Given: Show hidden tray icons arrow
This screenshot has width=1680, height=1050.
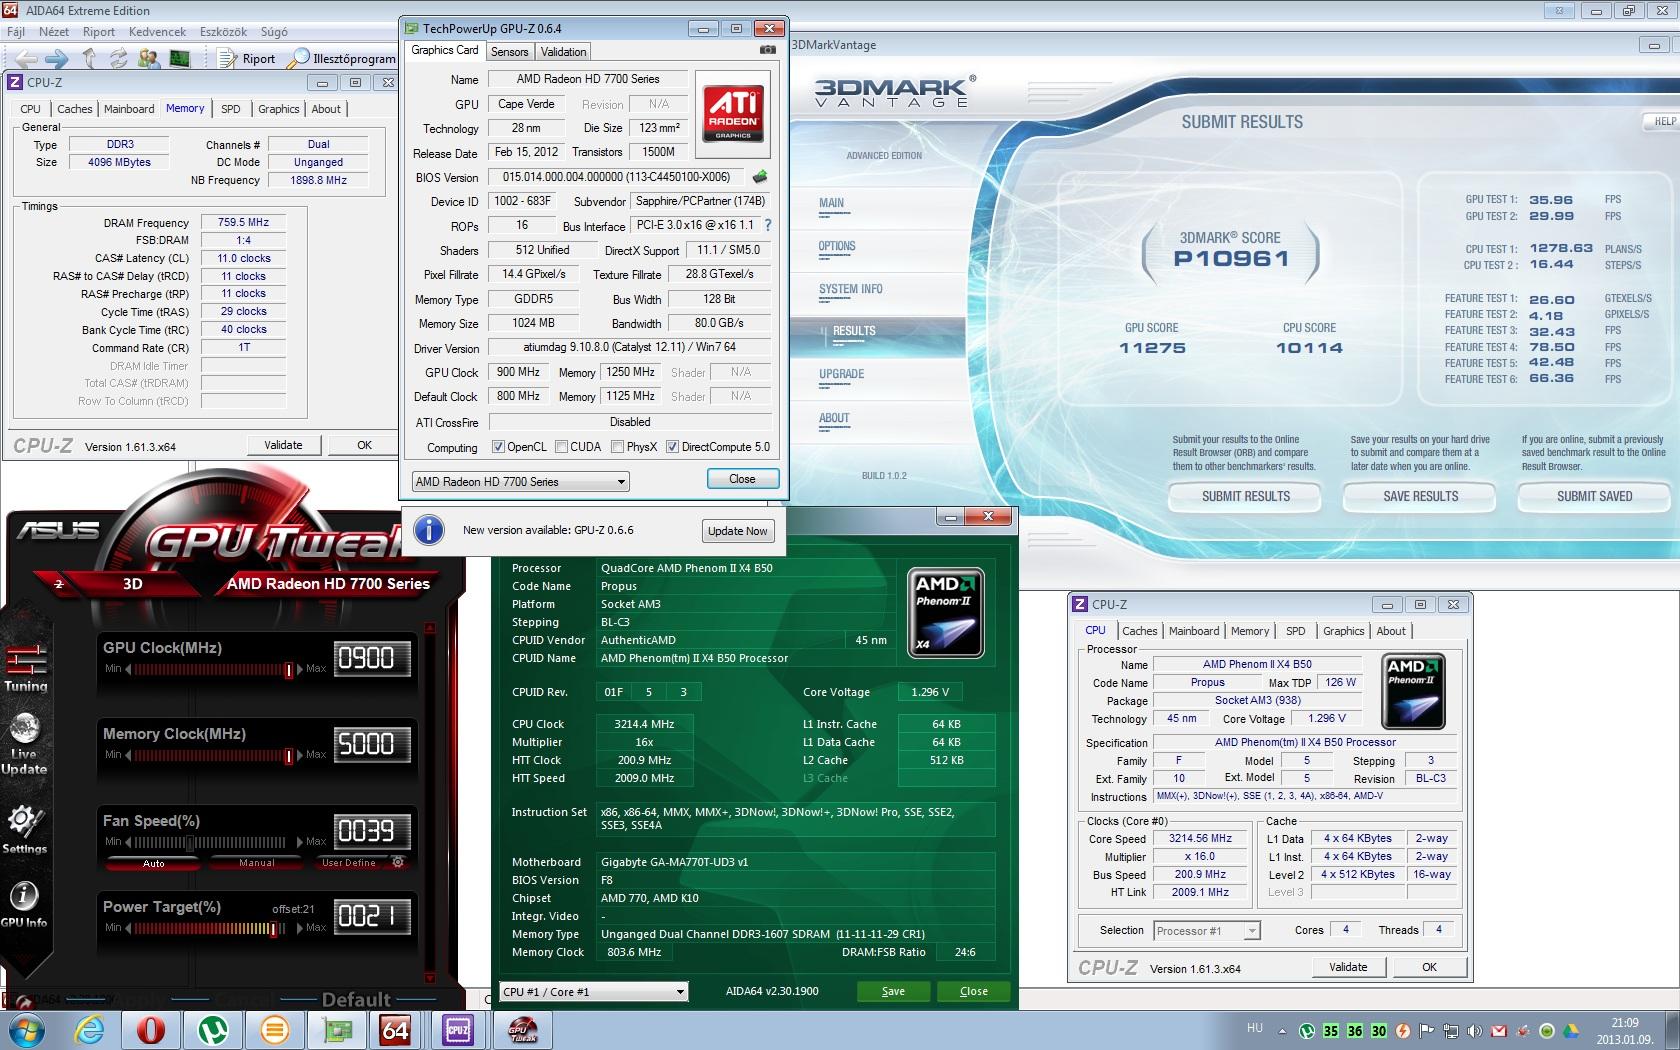Looking at the screenshot, I should pos(1282,1031).
